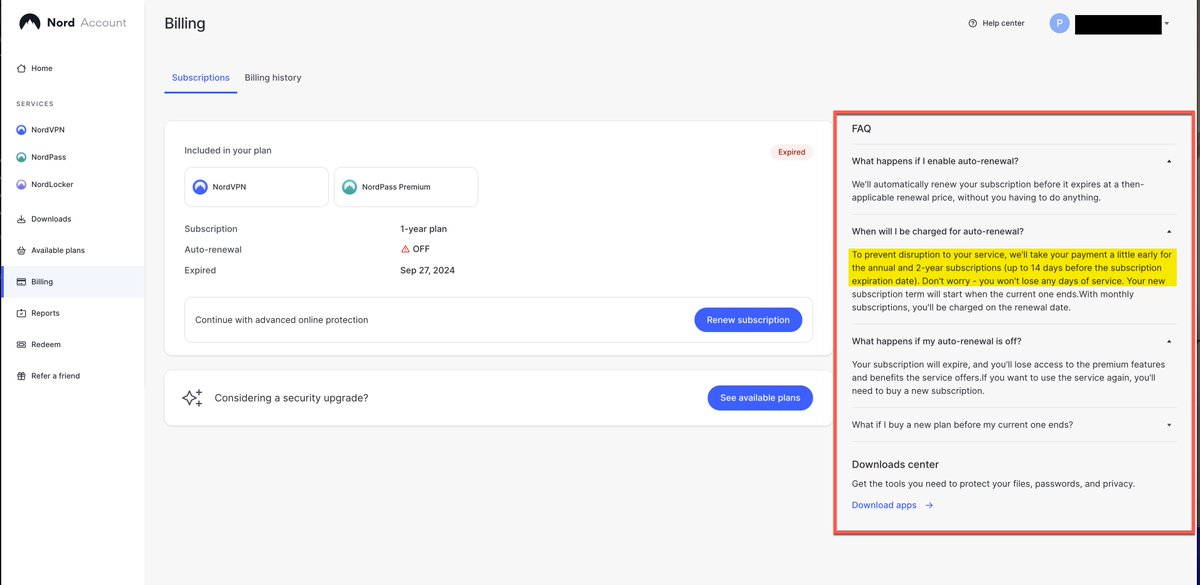
Task: Click the NordVPN sidebar icon
Action: 22,130
